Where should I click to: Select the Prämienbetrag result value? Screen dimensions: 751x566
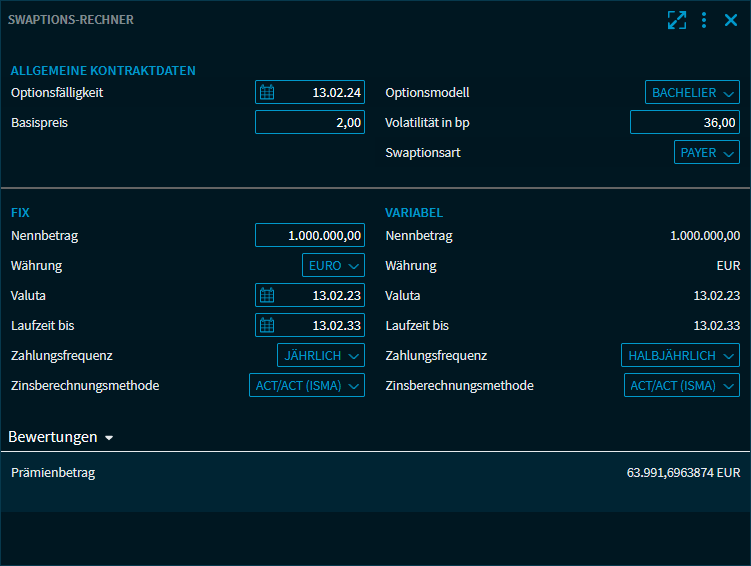click(683, 473)
